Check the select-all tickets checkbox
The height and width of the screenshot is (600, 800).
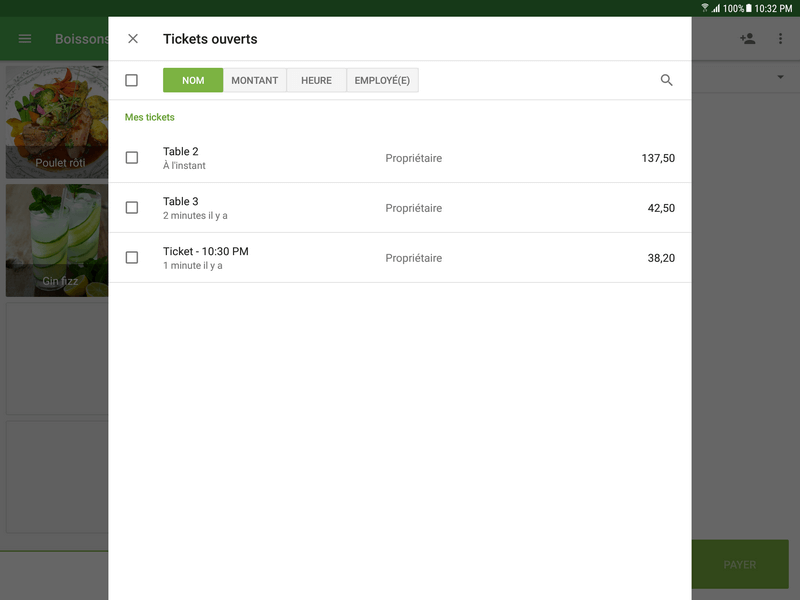[x=131, y=79]
